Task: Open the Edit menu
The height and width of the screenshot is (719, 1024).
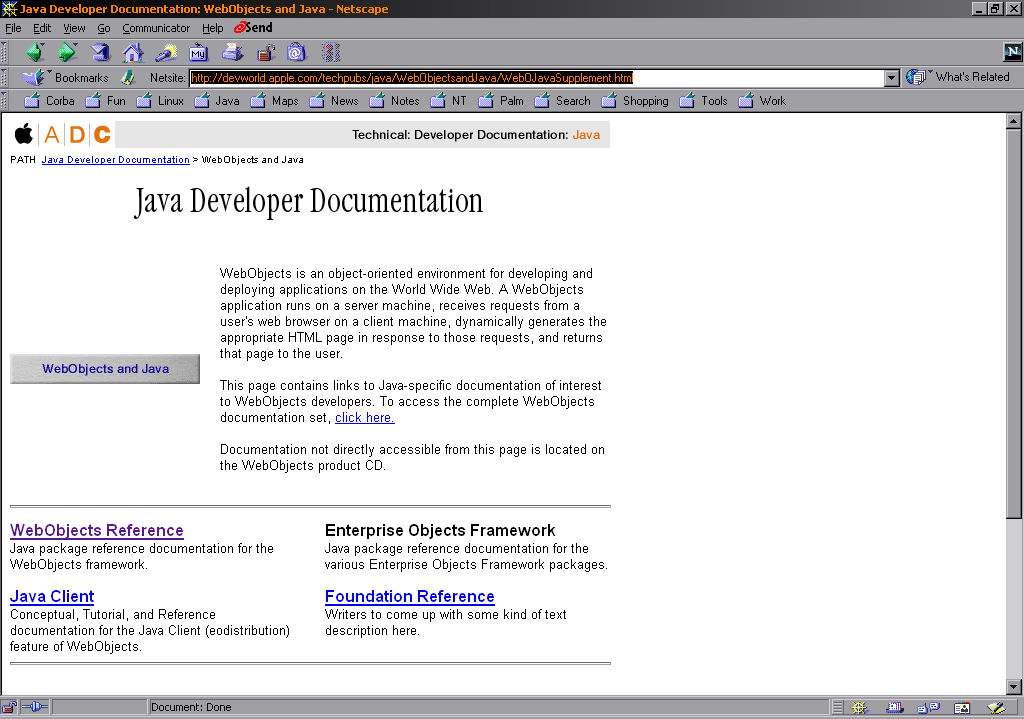Action: click(x=42, y=28)
